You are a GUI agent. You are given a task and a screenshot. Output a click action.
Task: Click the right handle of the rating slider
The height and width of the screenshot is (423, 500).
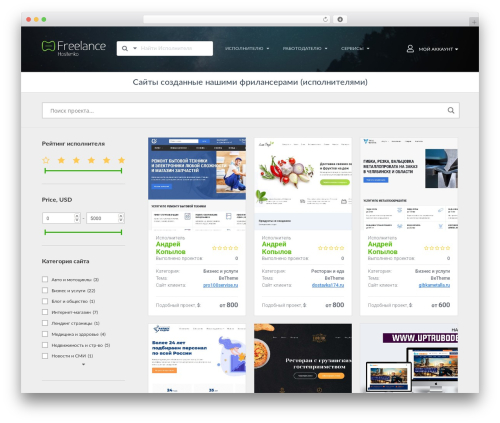click(x=121, y=171)
